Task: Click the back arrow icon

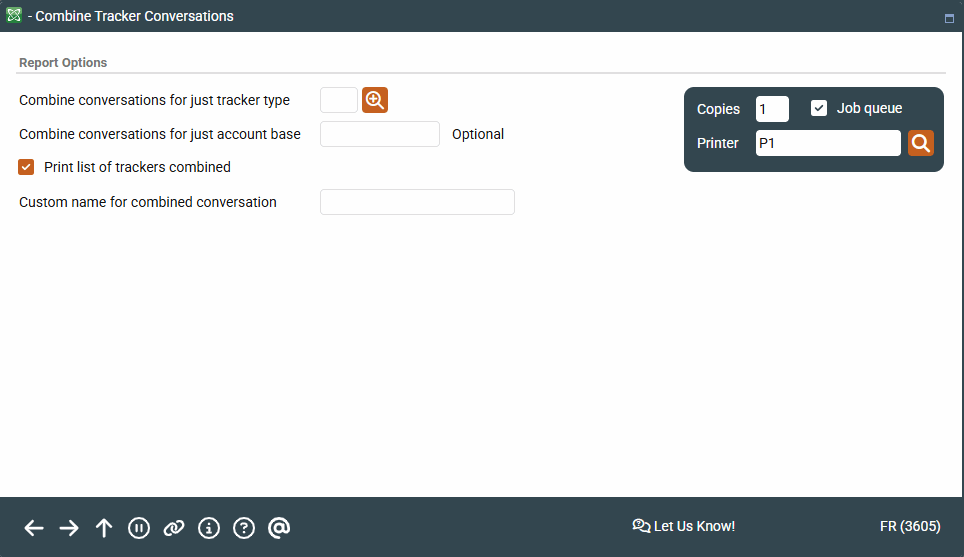Action: (x=34, y=528)
